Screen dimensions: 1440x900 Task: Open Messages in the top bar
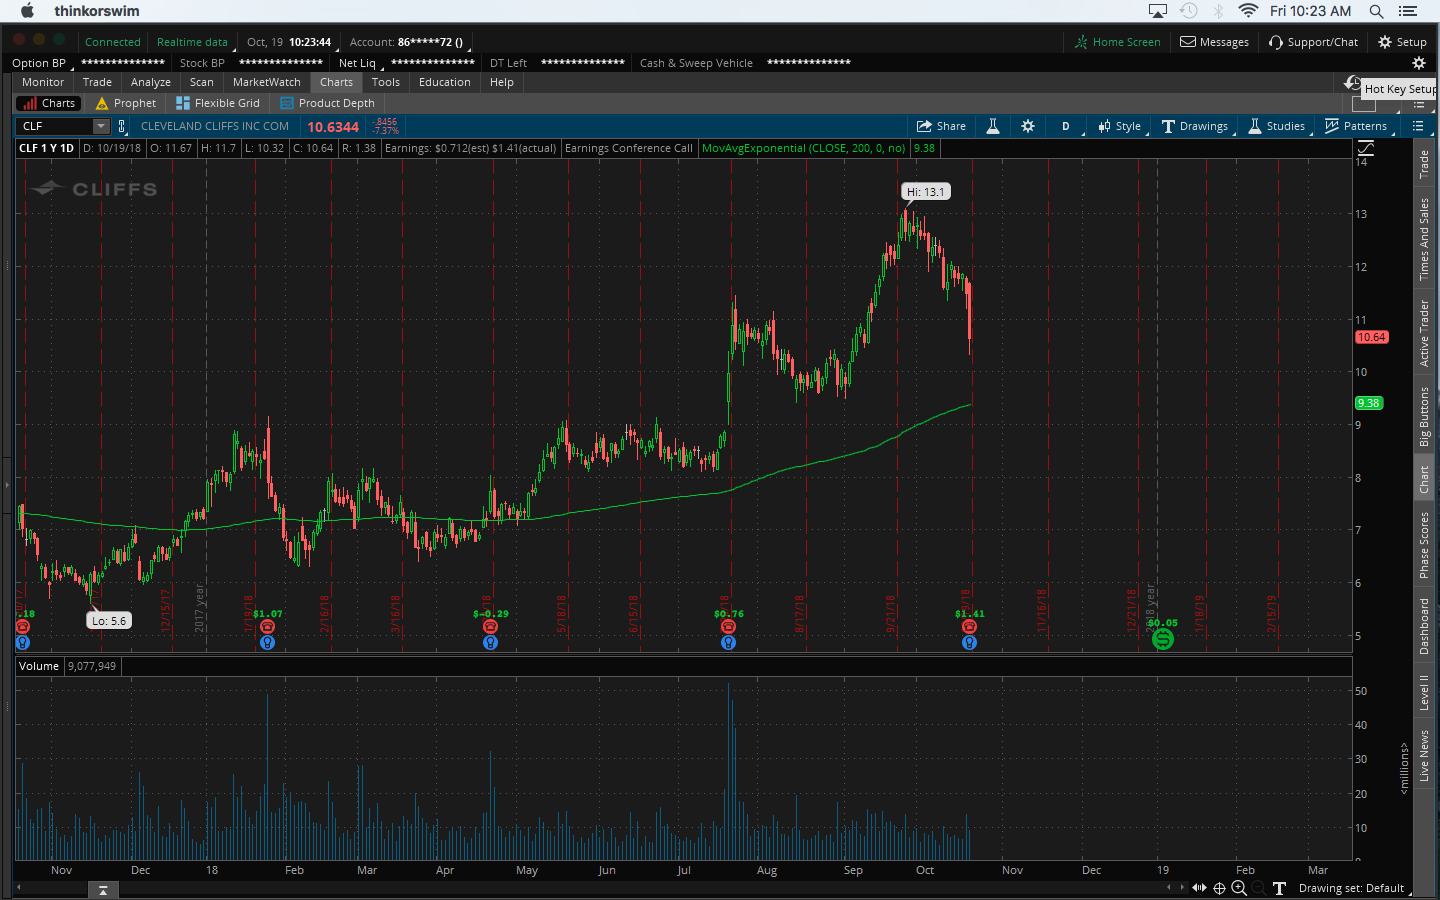click(1214, 42)
